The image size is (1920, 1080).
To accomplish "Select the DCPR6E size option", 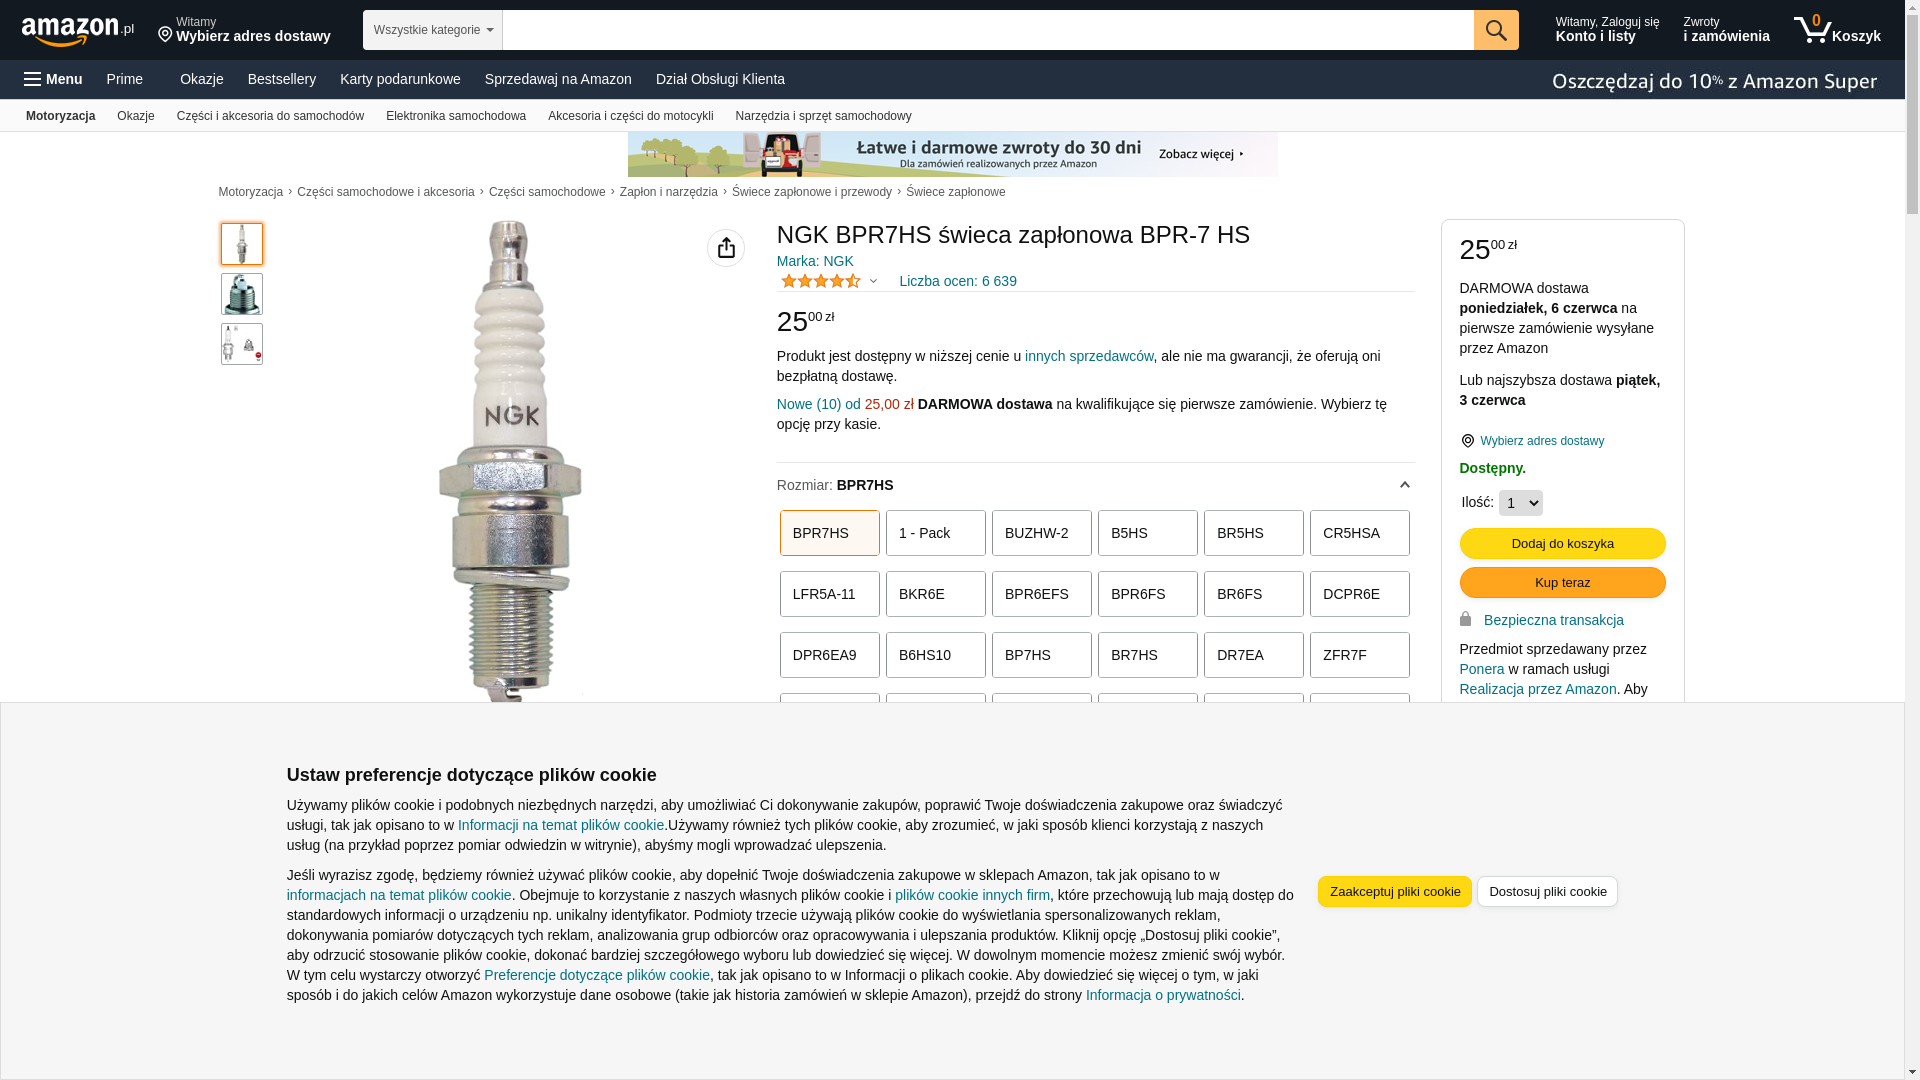I will (x=1359, y=594).
